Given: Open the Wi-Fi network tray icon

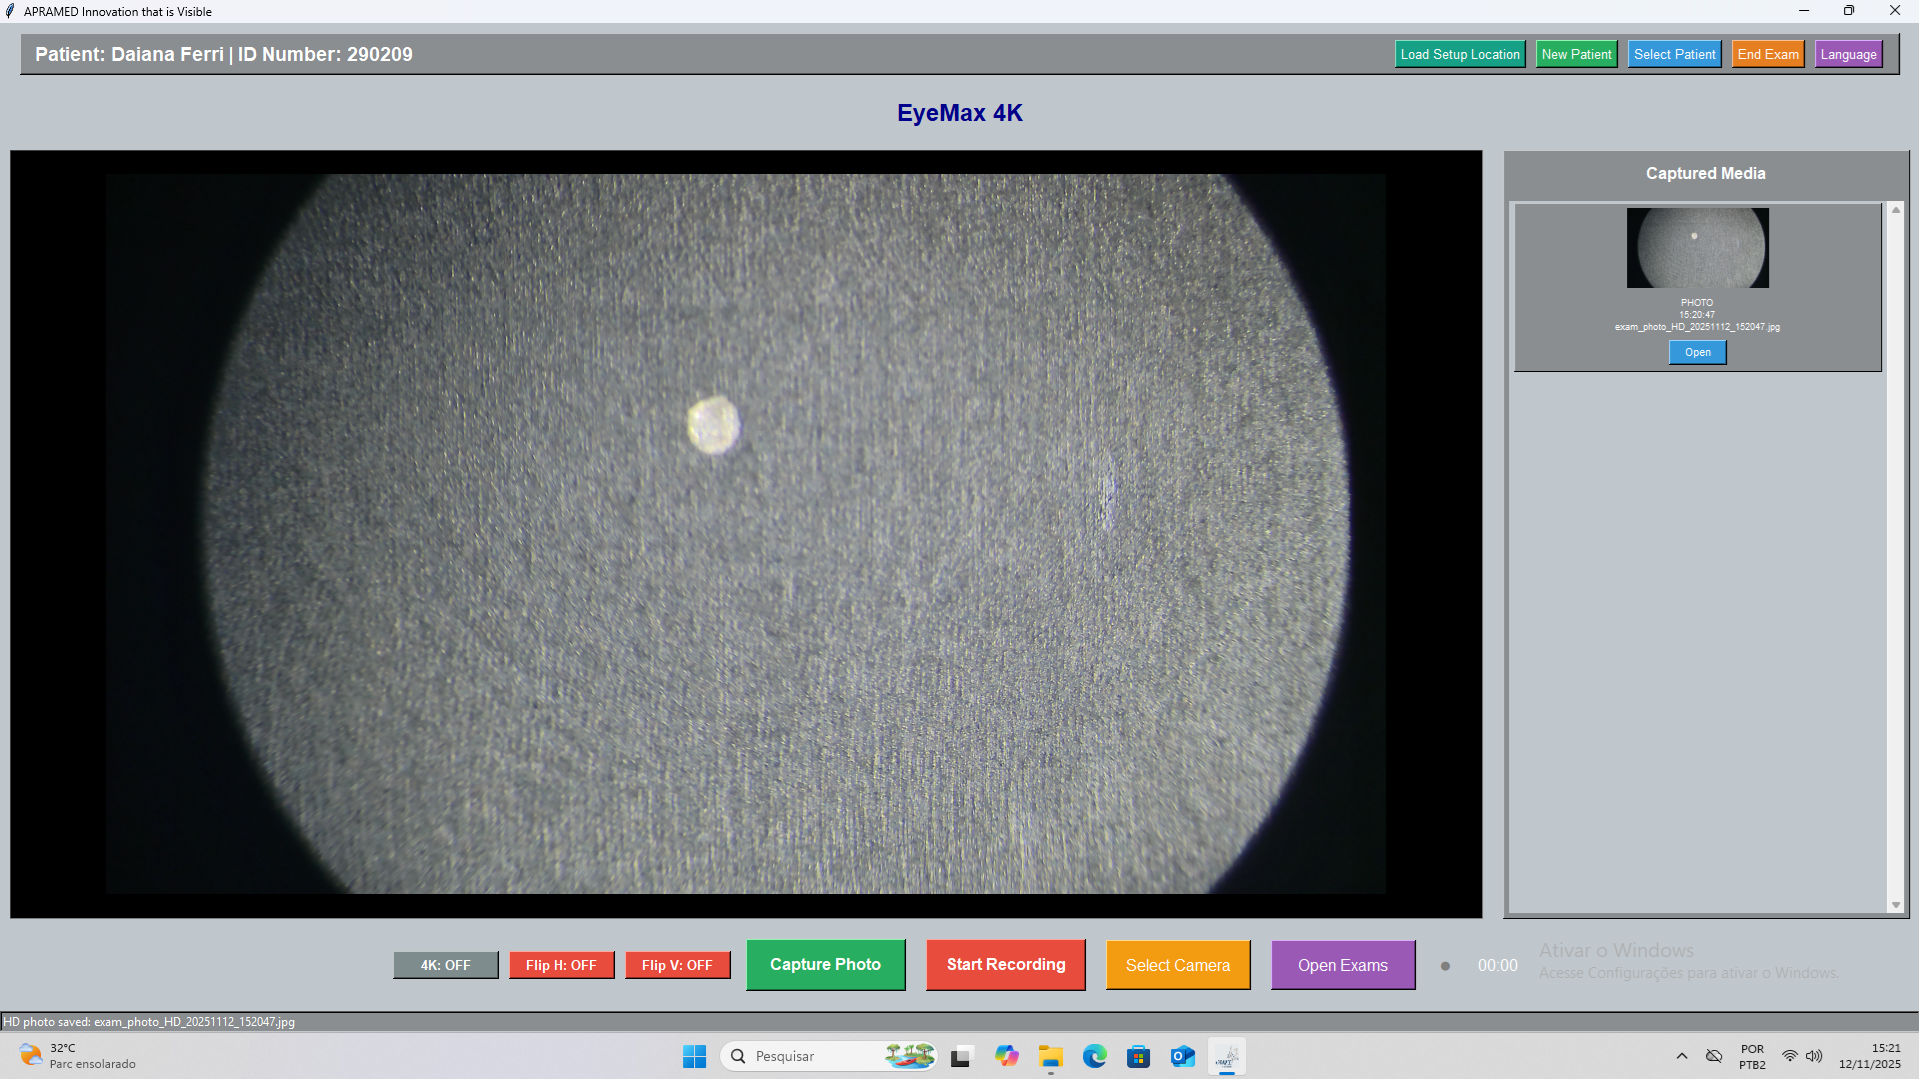Looking at the screenshot, I should pos(1790,1056).
